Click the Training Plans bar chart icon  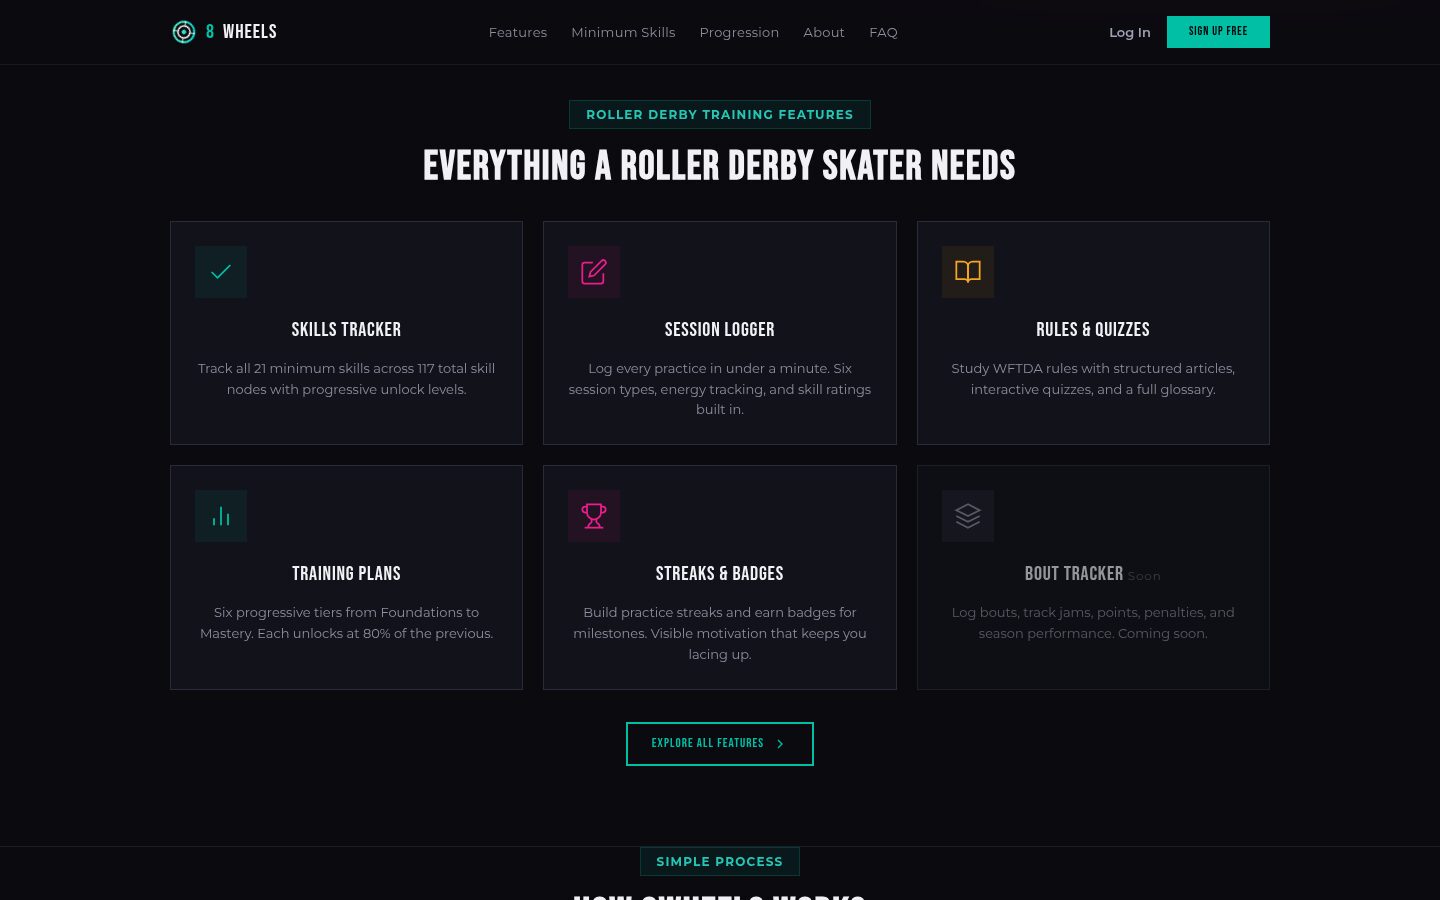coord(221,516)
